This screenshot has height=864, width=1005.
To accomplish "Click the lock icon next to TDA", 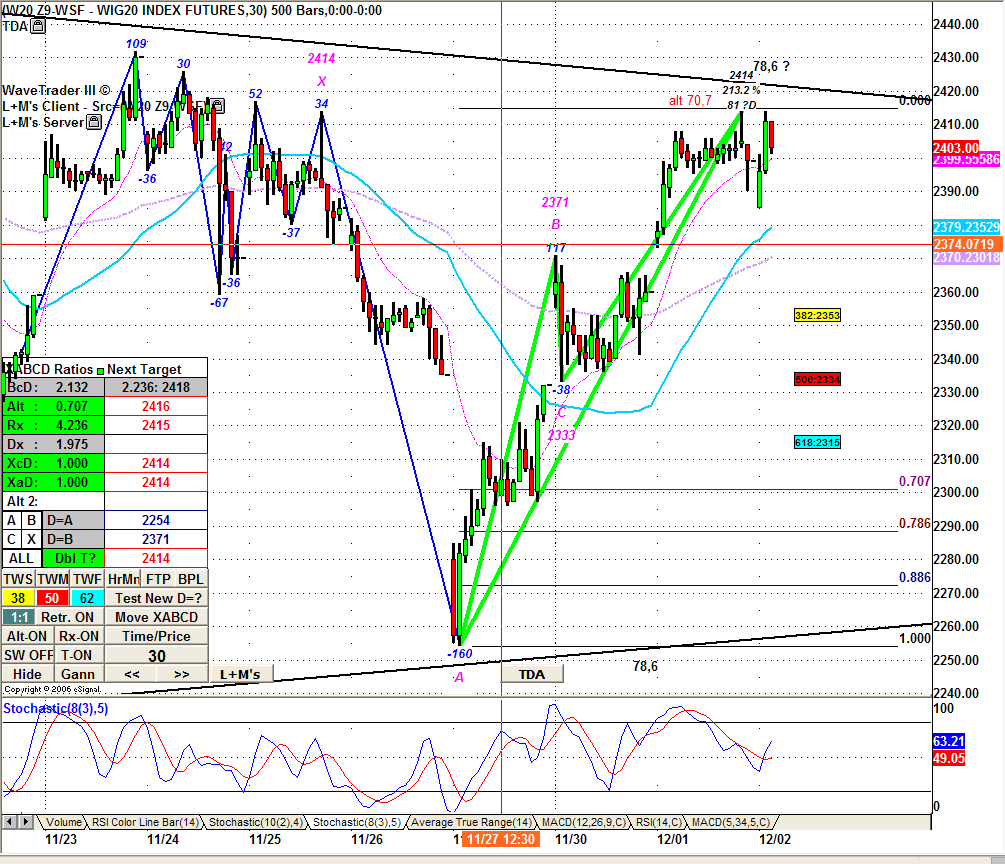I will (37, 27).
